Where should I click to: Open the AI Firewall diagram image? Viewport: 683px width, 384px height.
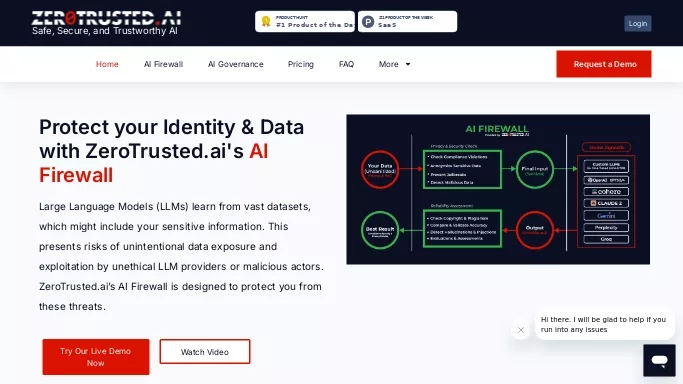coord(498,189)
